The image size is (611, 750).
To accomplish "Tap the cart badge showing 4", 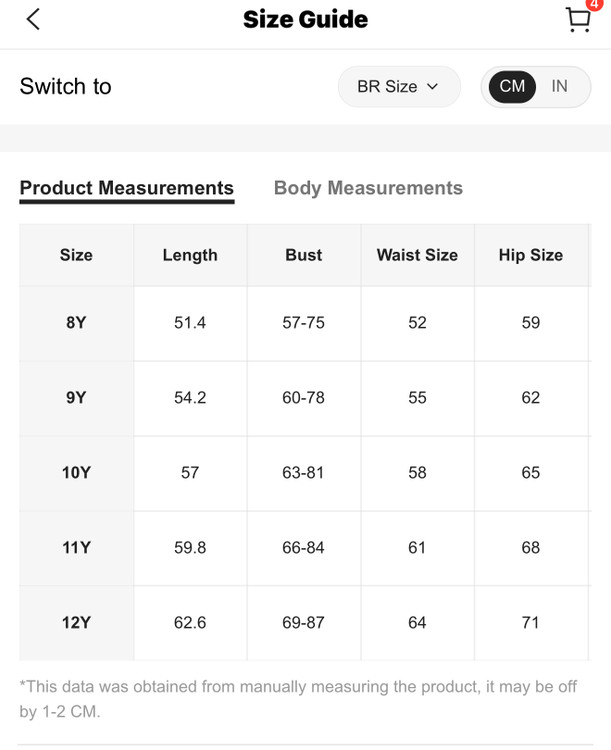I will 594,5.
